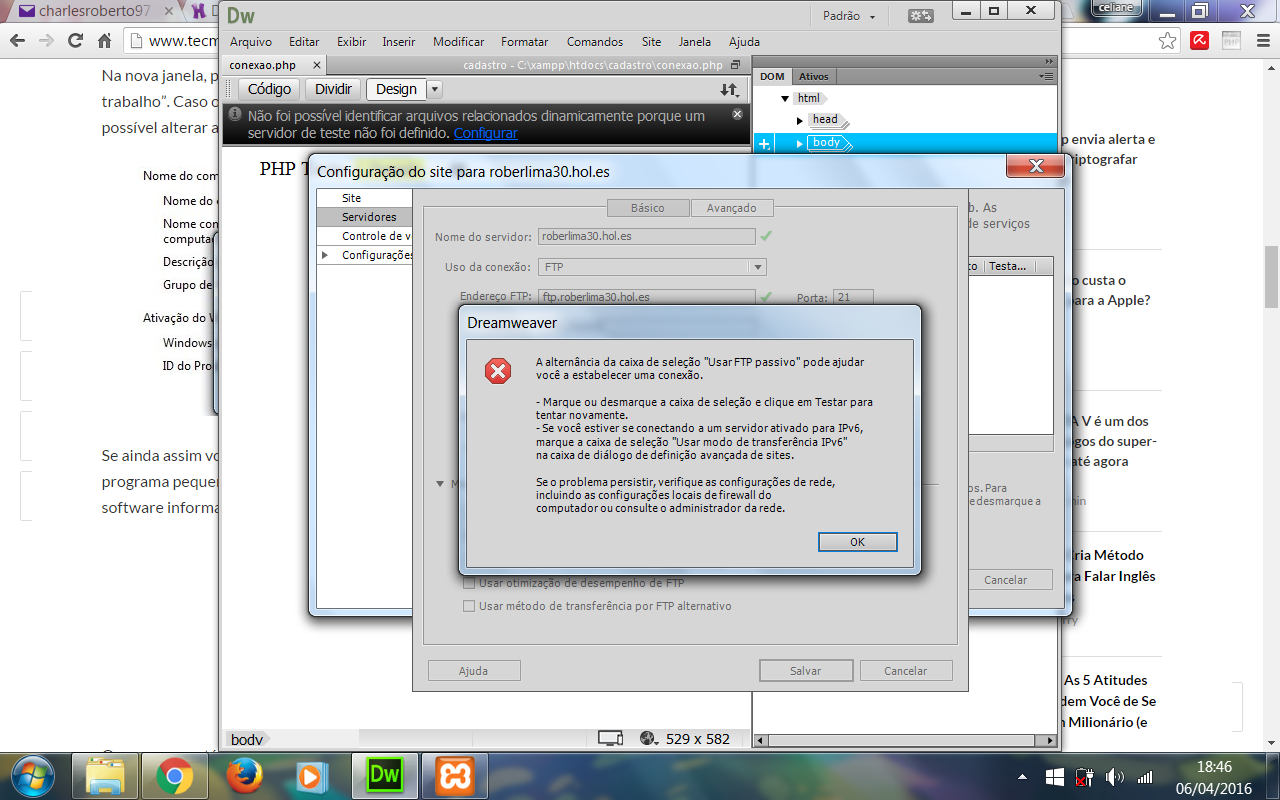Dismiss the warning bar with its X icon
Viewport: 1280px width, 800px height.
click(x=737, y=114)
